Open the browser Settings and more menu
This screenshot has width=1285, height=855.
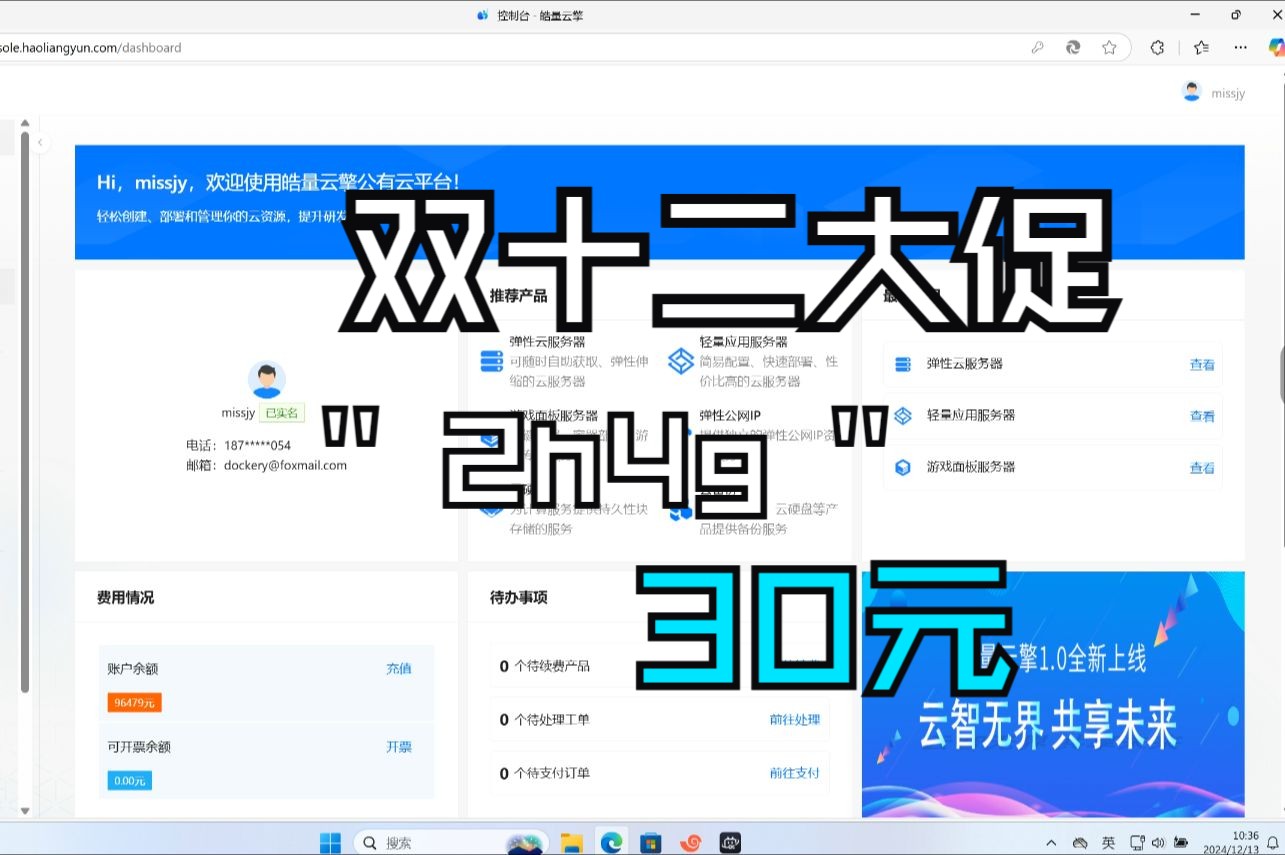(x=1241, y=47)
